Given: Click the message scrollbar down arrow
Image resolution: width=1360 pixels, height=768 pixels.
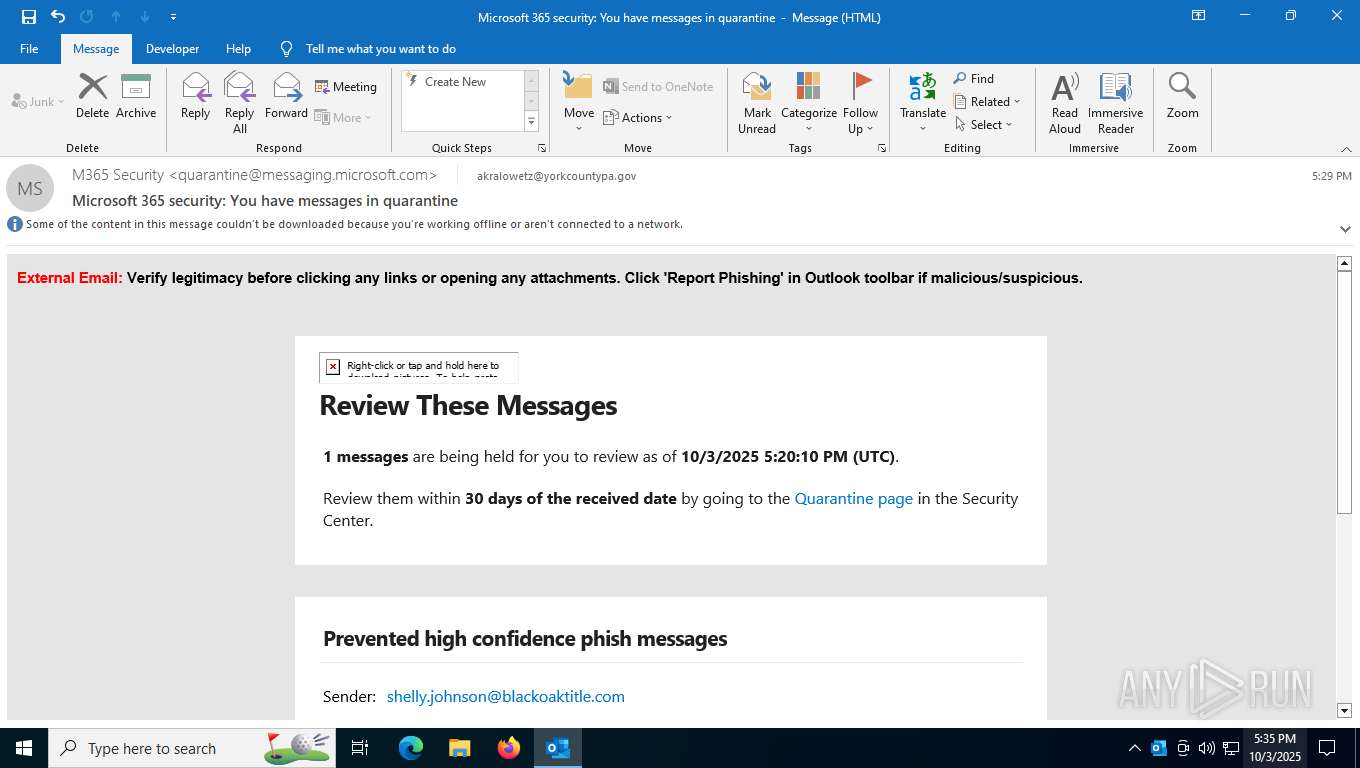Looking at the screenshot, I should [x=1344, y=710].
